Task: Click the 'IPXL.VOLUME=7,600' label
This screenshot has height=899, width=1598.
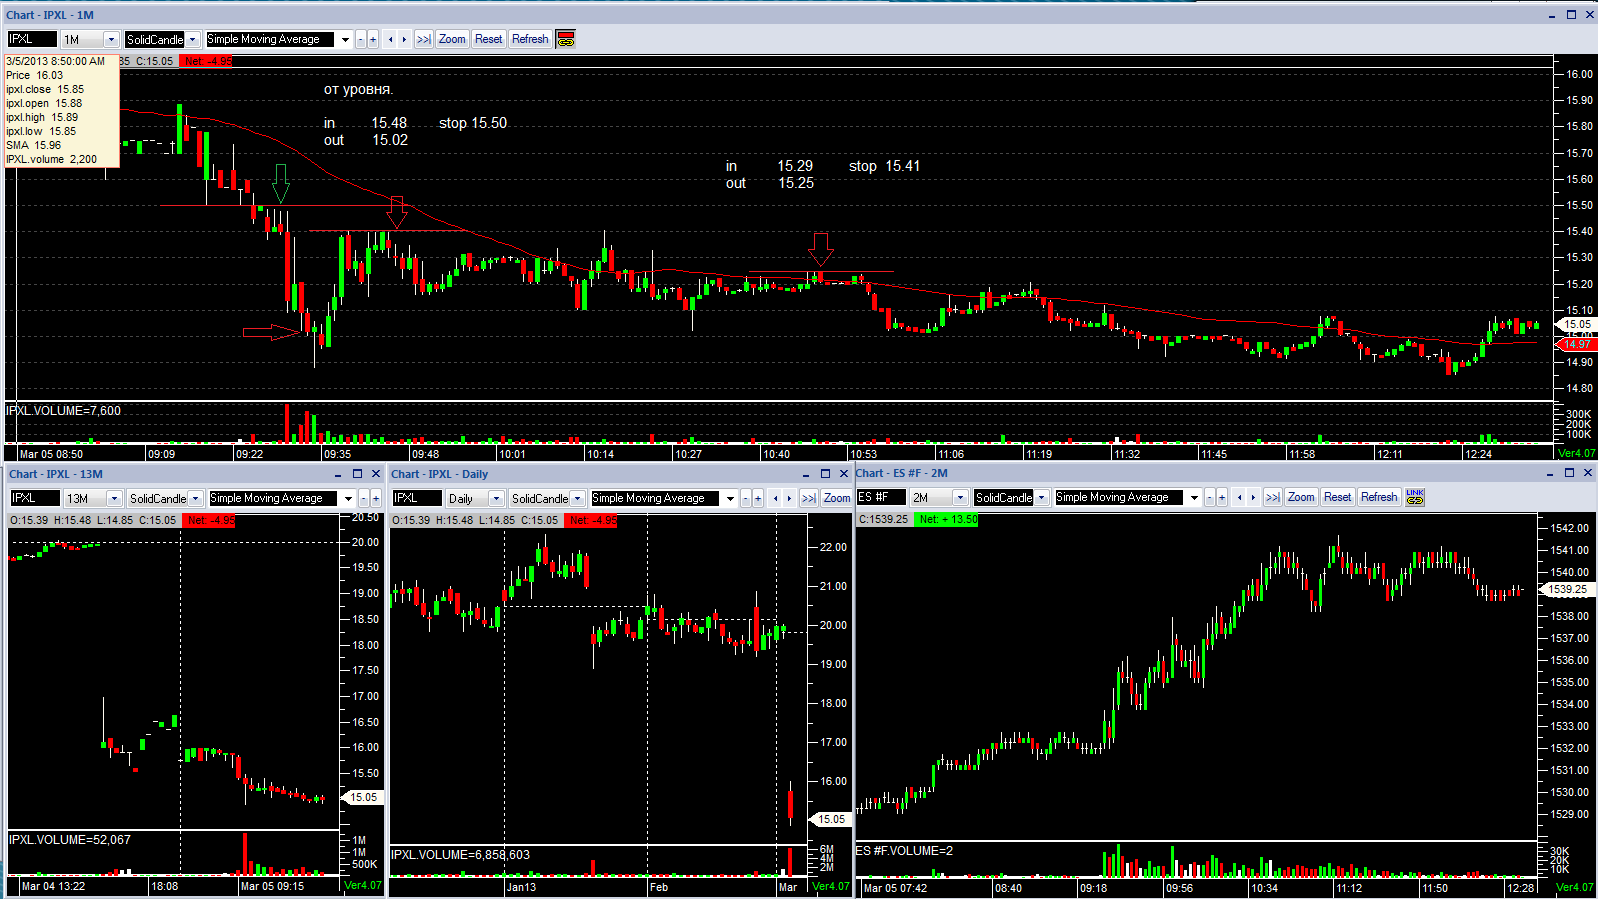Action: (x=64, y=411)
